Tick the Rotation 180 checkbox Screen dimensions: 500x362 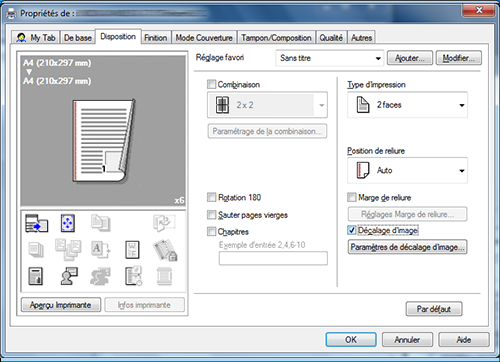(x=211, y=197)
